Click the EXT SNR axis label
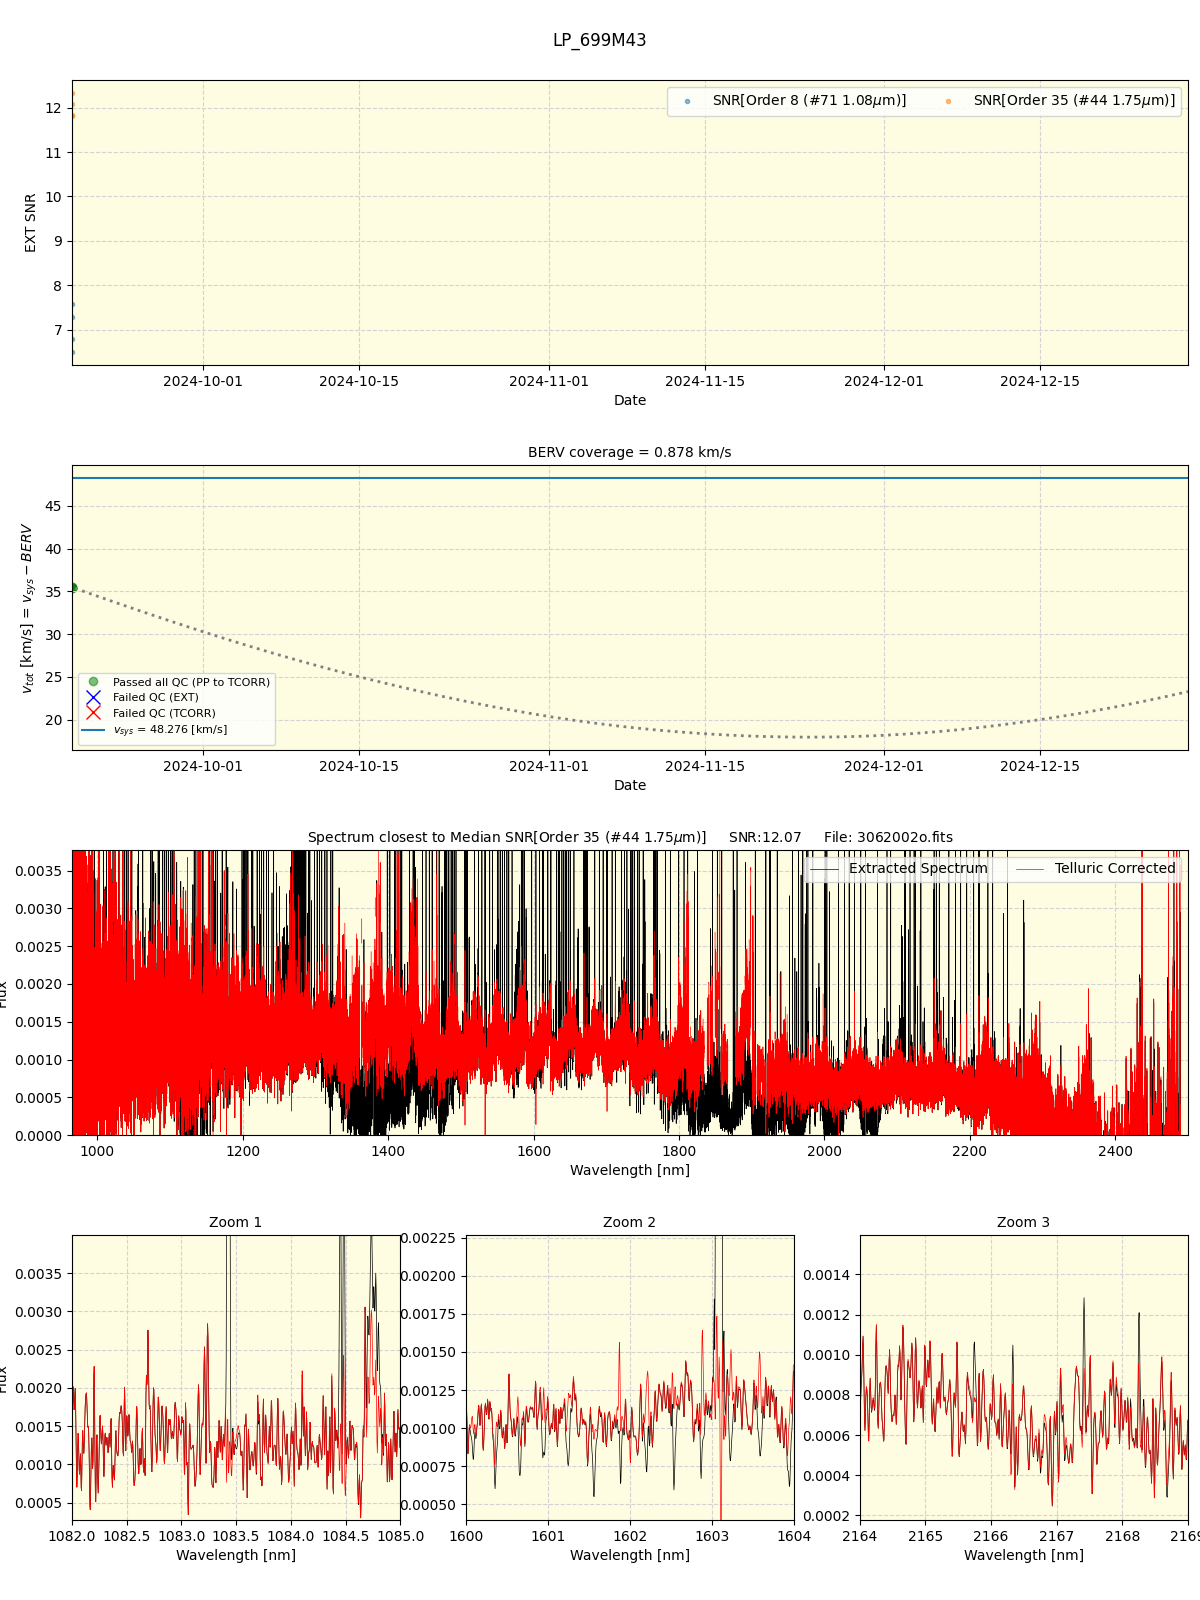Screen dimensions: 1200x1600 pyautogui.click(x=31, y=223)
